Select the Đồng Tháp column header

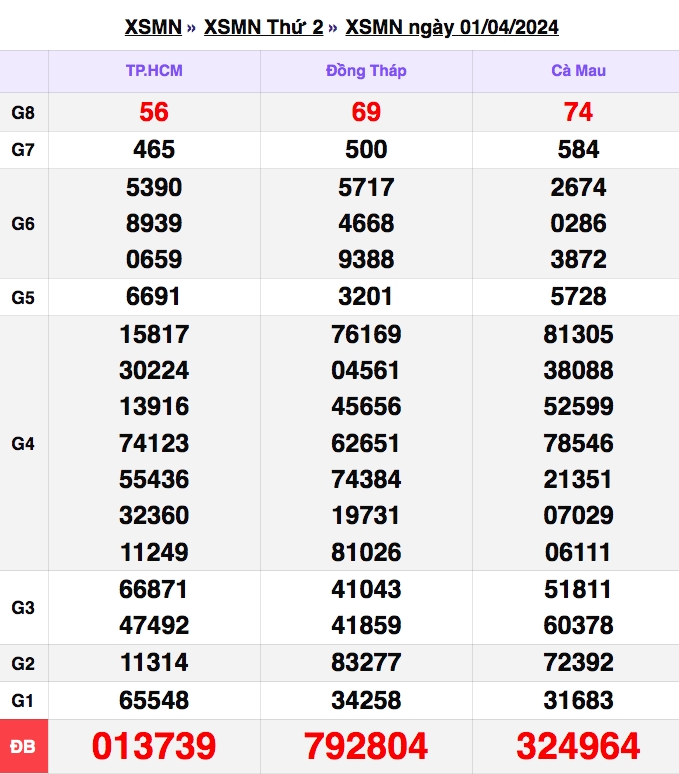[366, 71]
